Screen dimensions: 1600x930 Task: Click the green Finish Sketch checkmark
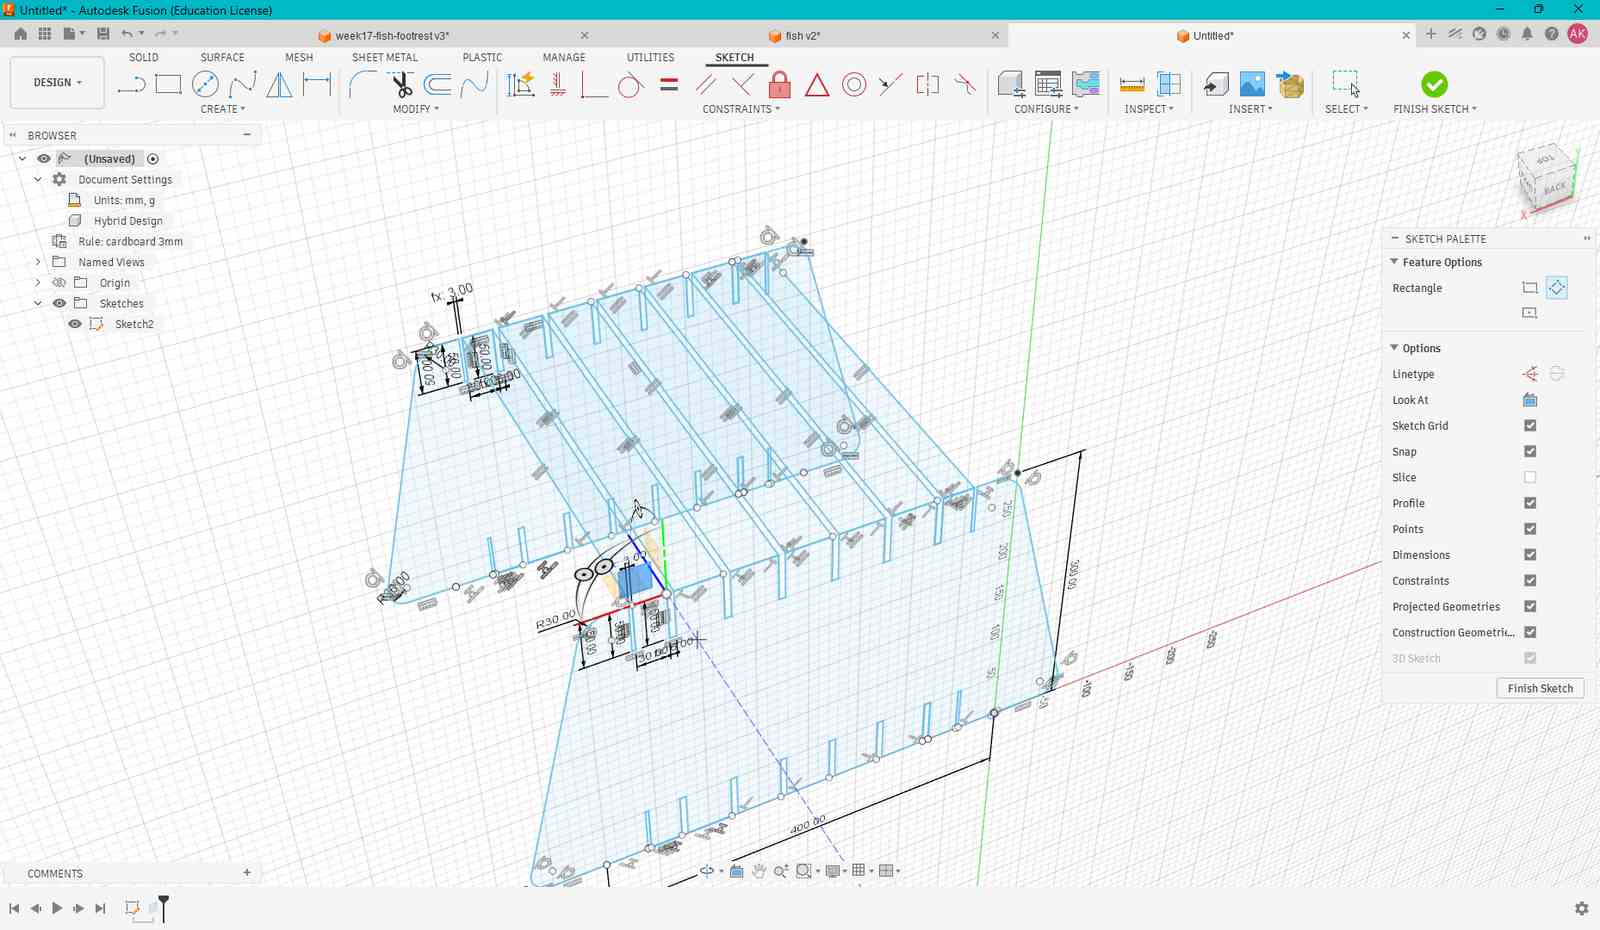click(1434, 85)
